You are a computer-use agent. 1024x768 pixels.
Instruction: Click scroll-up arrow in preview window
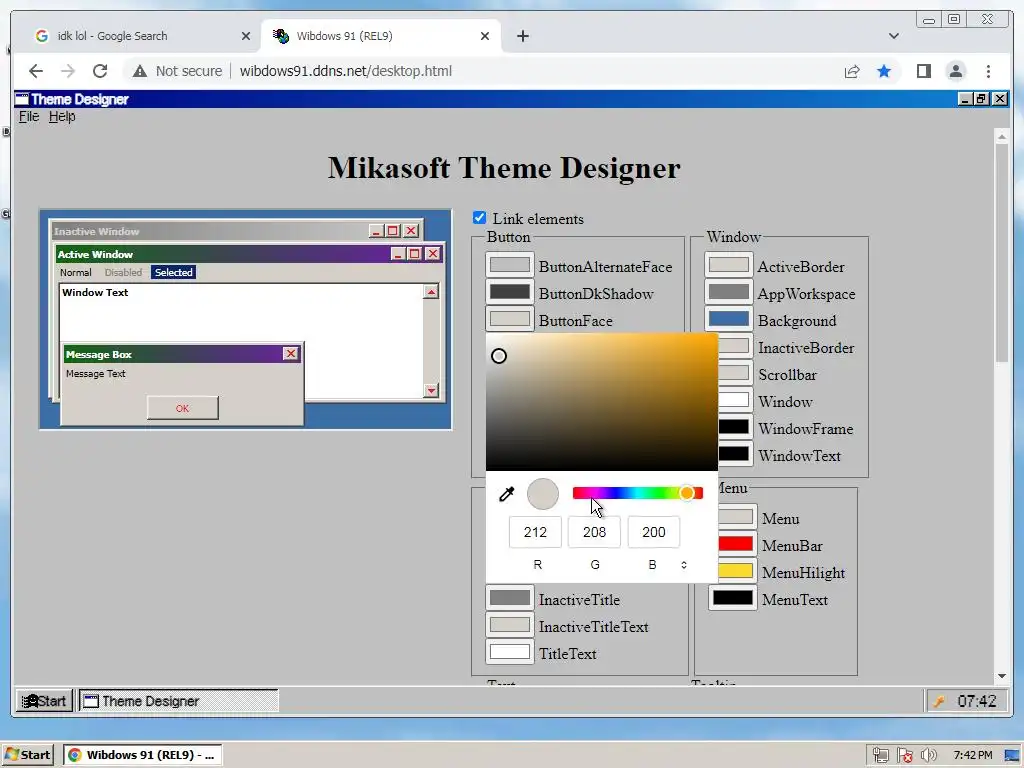[x=431, y=292]
